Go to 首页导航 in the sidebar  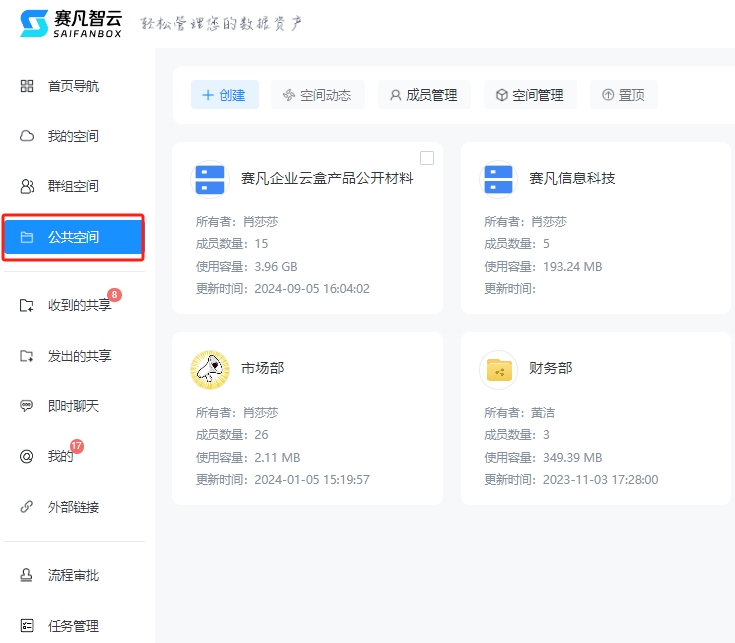click(x=73, y=86)
